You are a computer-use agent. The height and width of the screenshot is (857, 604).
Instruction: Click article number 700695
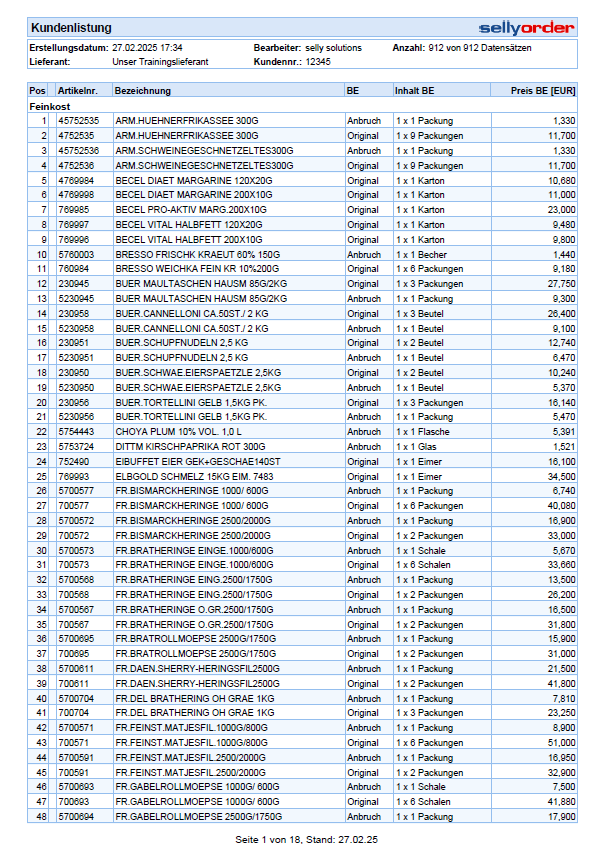74,654
